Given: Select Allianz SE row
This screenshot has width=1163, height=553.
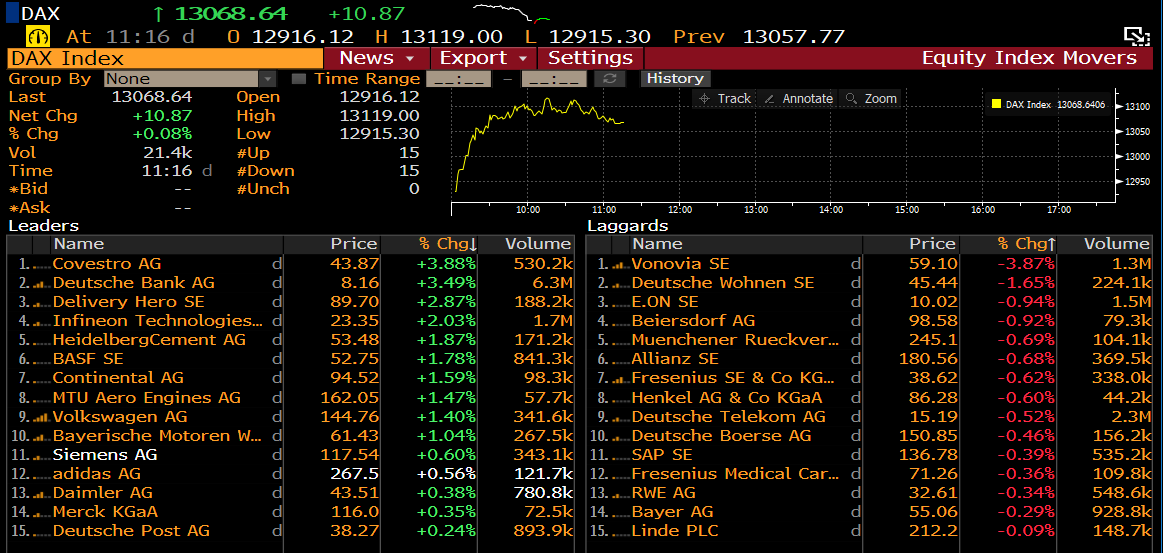Looking at the screenshot, I should (869, 360).
